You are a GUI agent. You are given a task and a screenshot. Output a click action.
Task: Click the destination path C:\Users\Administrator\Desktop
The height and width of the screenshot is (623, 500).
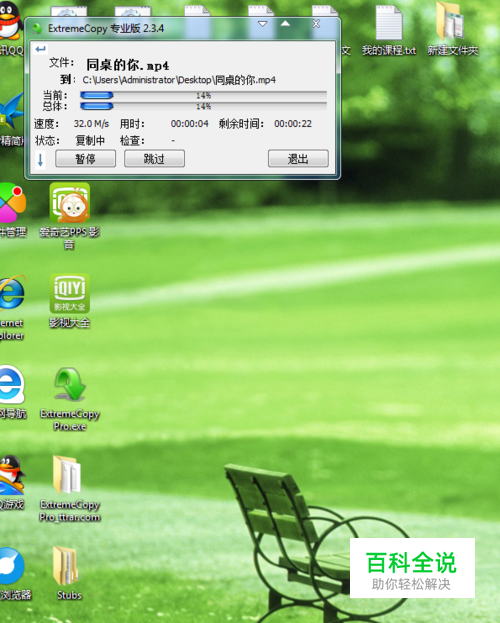coord(179,80)
